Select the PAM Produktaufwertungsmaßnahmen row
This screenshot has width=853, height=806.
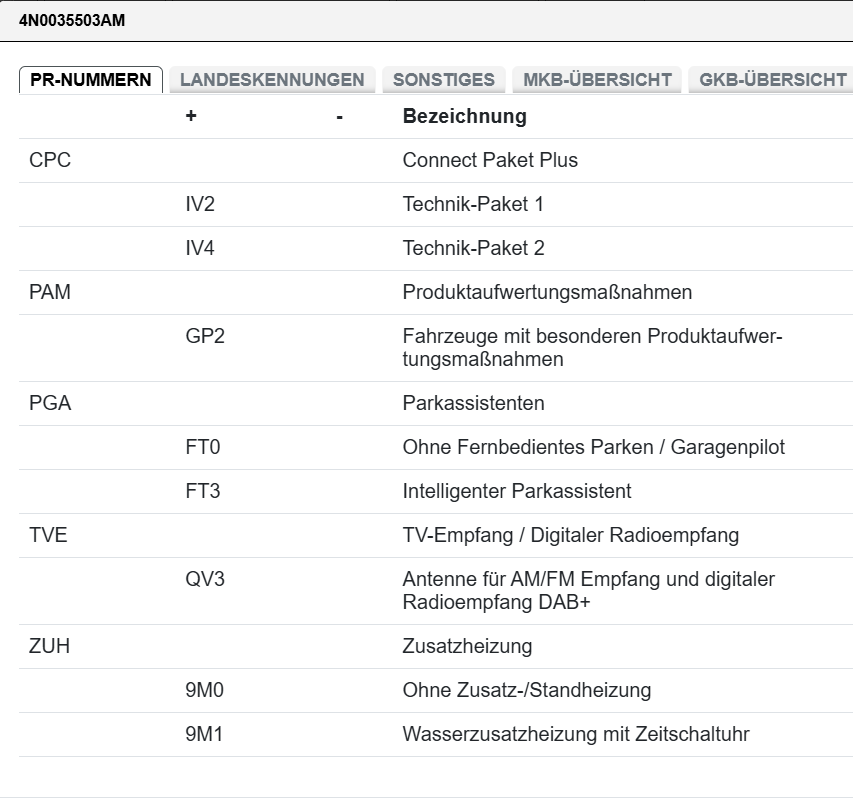coord(436,293)
